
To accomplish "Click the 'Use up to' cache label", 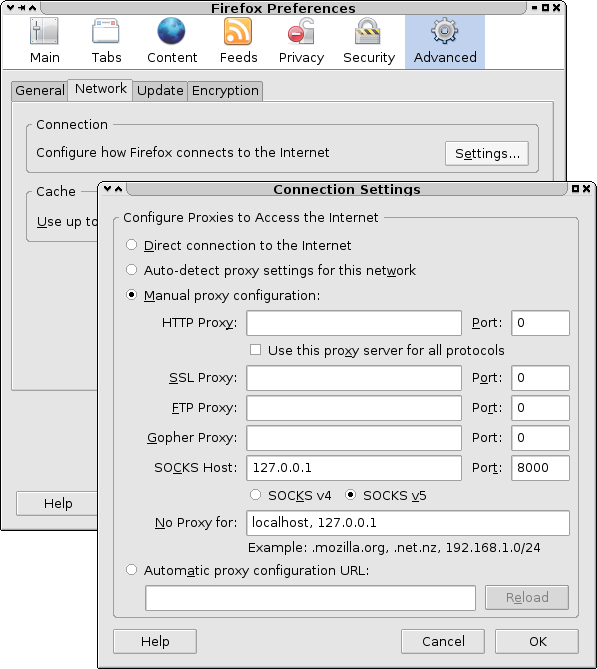I will [67, 222].
